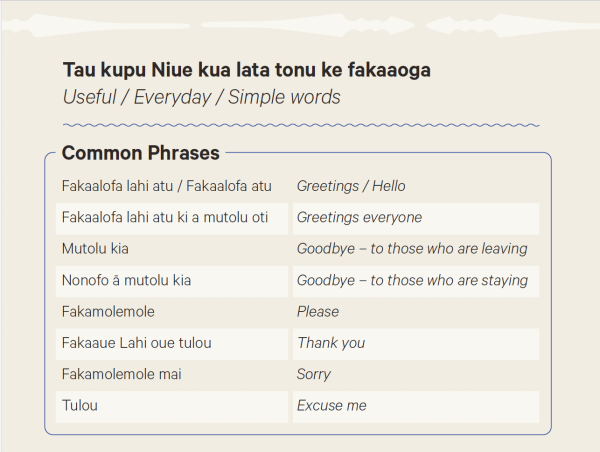
Task: Click the translation 'Sorry'
Action: point(313,375)
